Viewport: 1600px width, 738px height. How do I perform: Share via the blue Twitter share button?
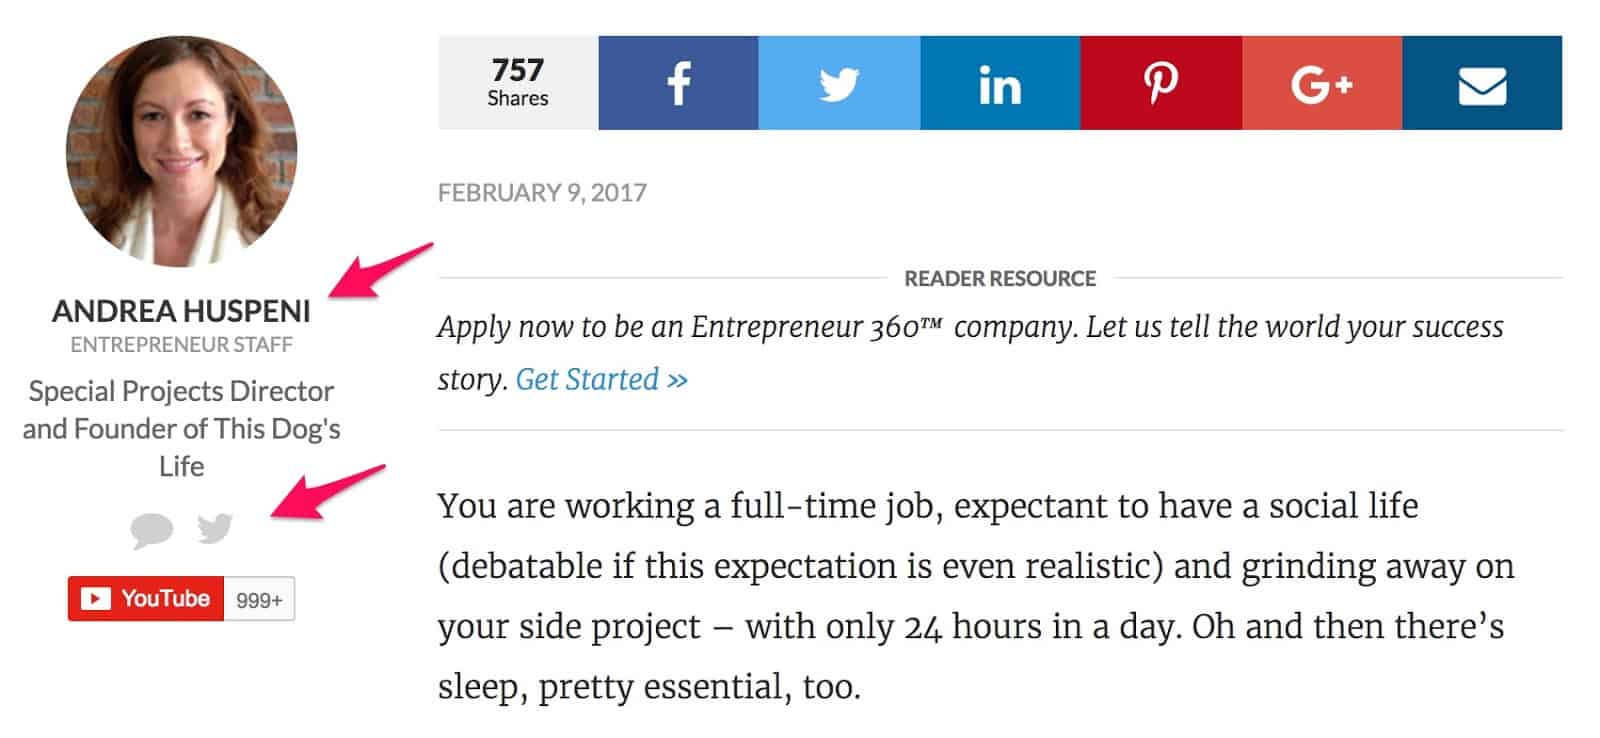pyautogui.click(x=839, y=83)
